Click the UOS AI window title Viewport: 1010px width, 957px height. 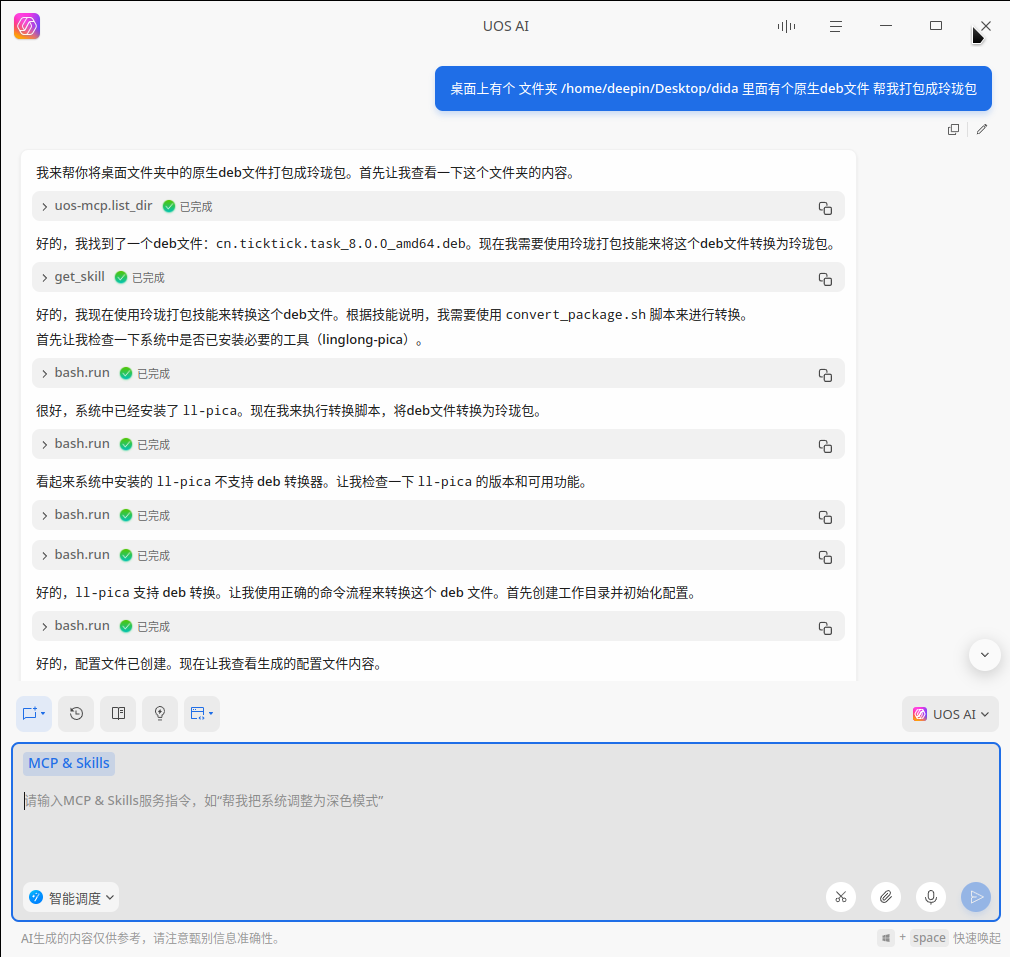[x=506, y=26]
